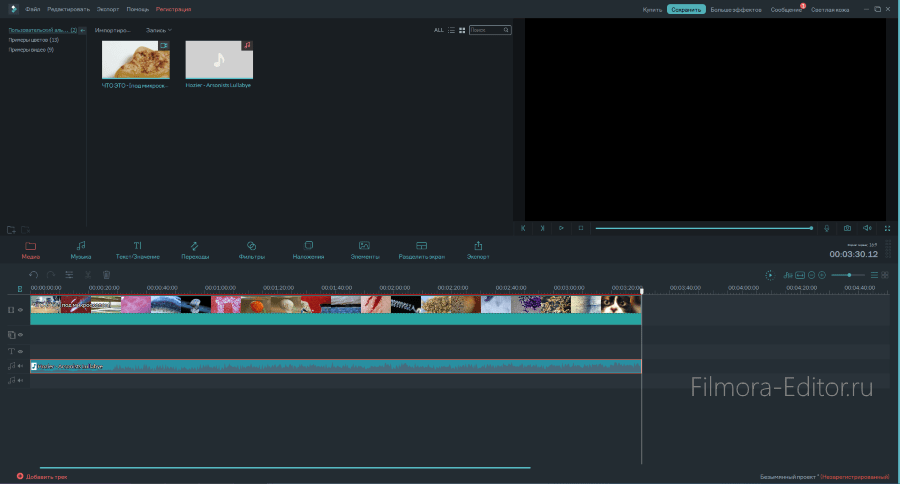Click the Регистрация link

click(x=173, y=8)
